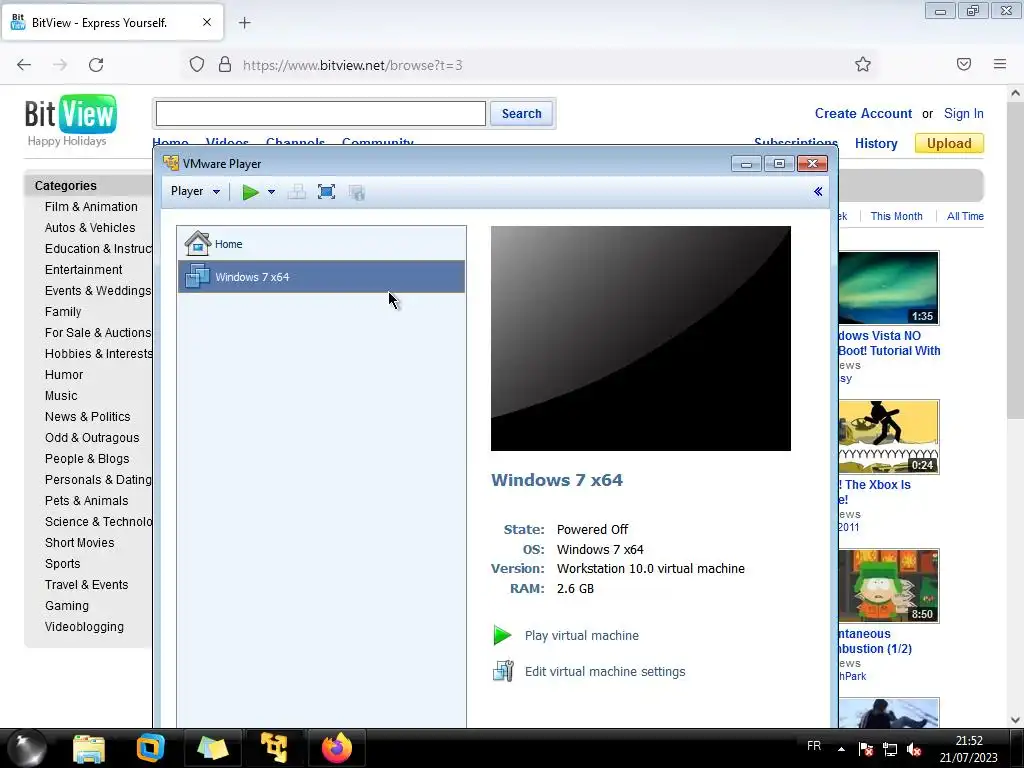Open News & Politics category
This screenshot has width=1024, height=768.
click(x=88, y=417)
